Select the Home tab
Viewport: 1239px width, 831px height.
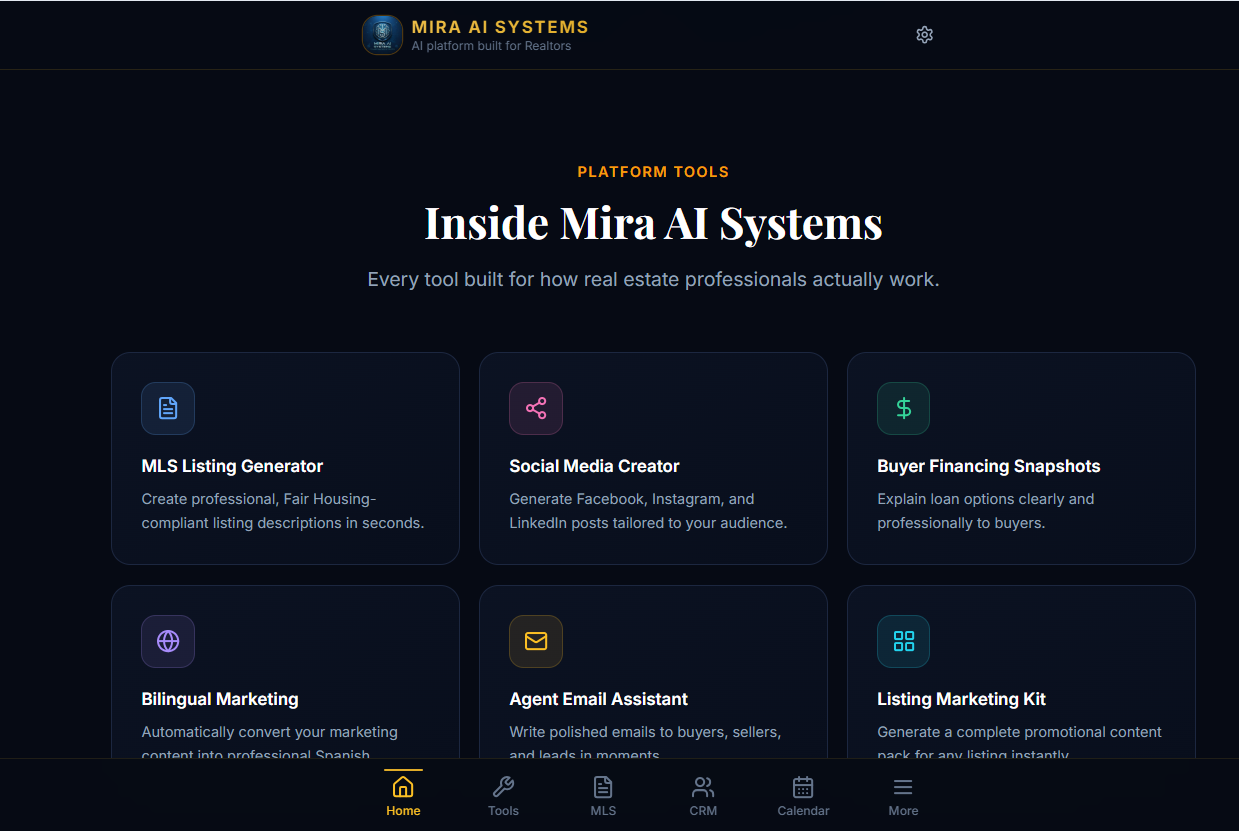tap(403, 795)
